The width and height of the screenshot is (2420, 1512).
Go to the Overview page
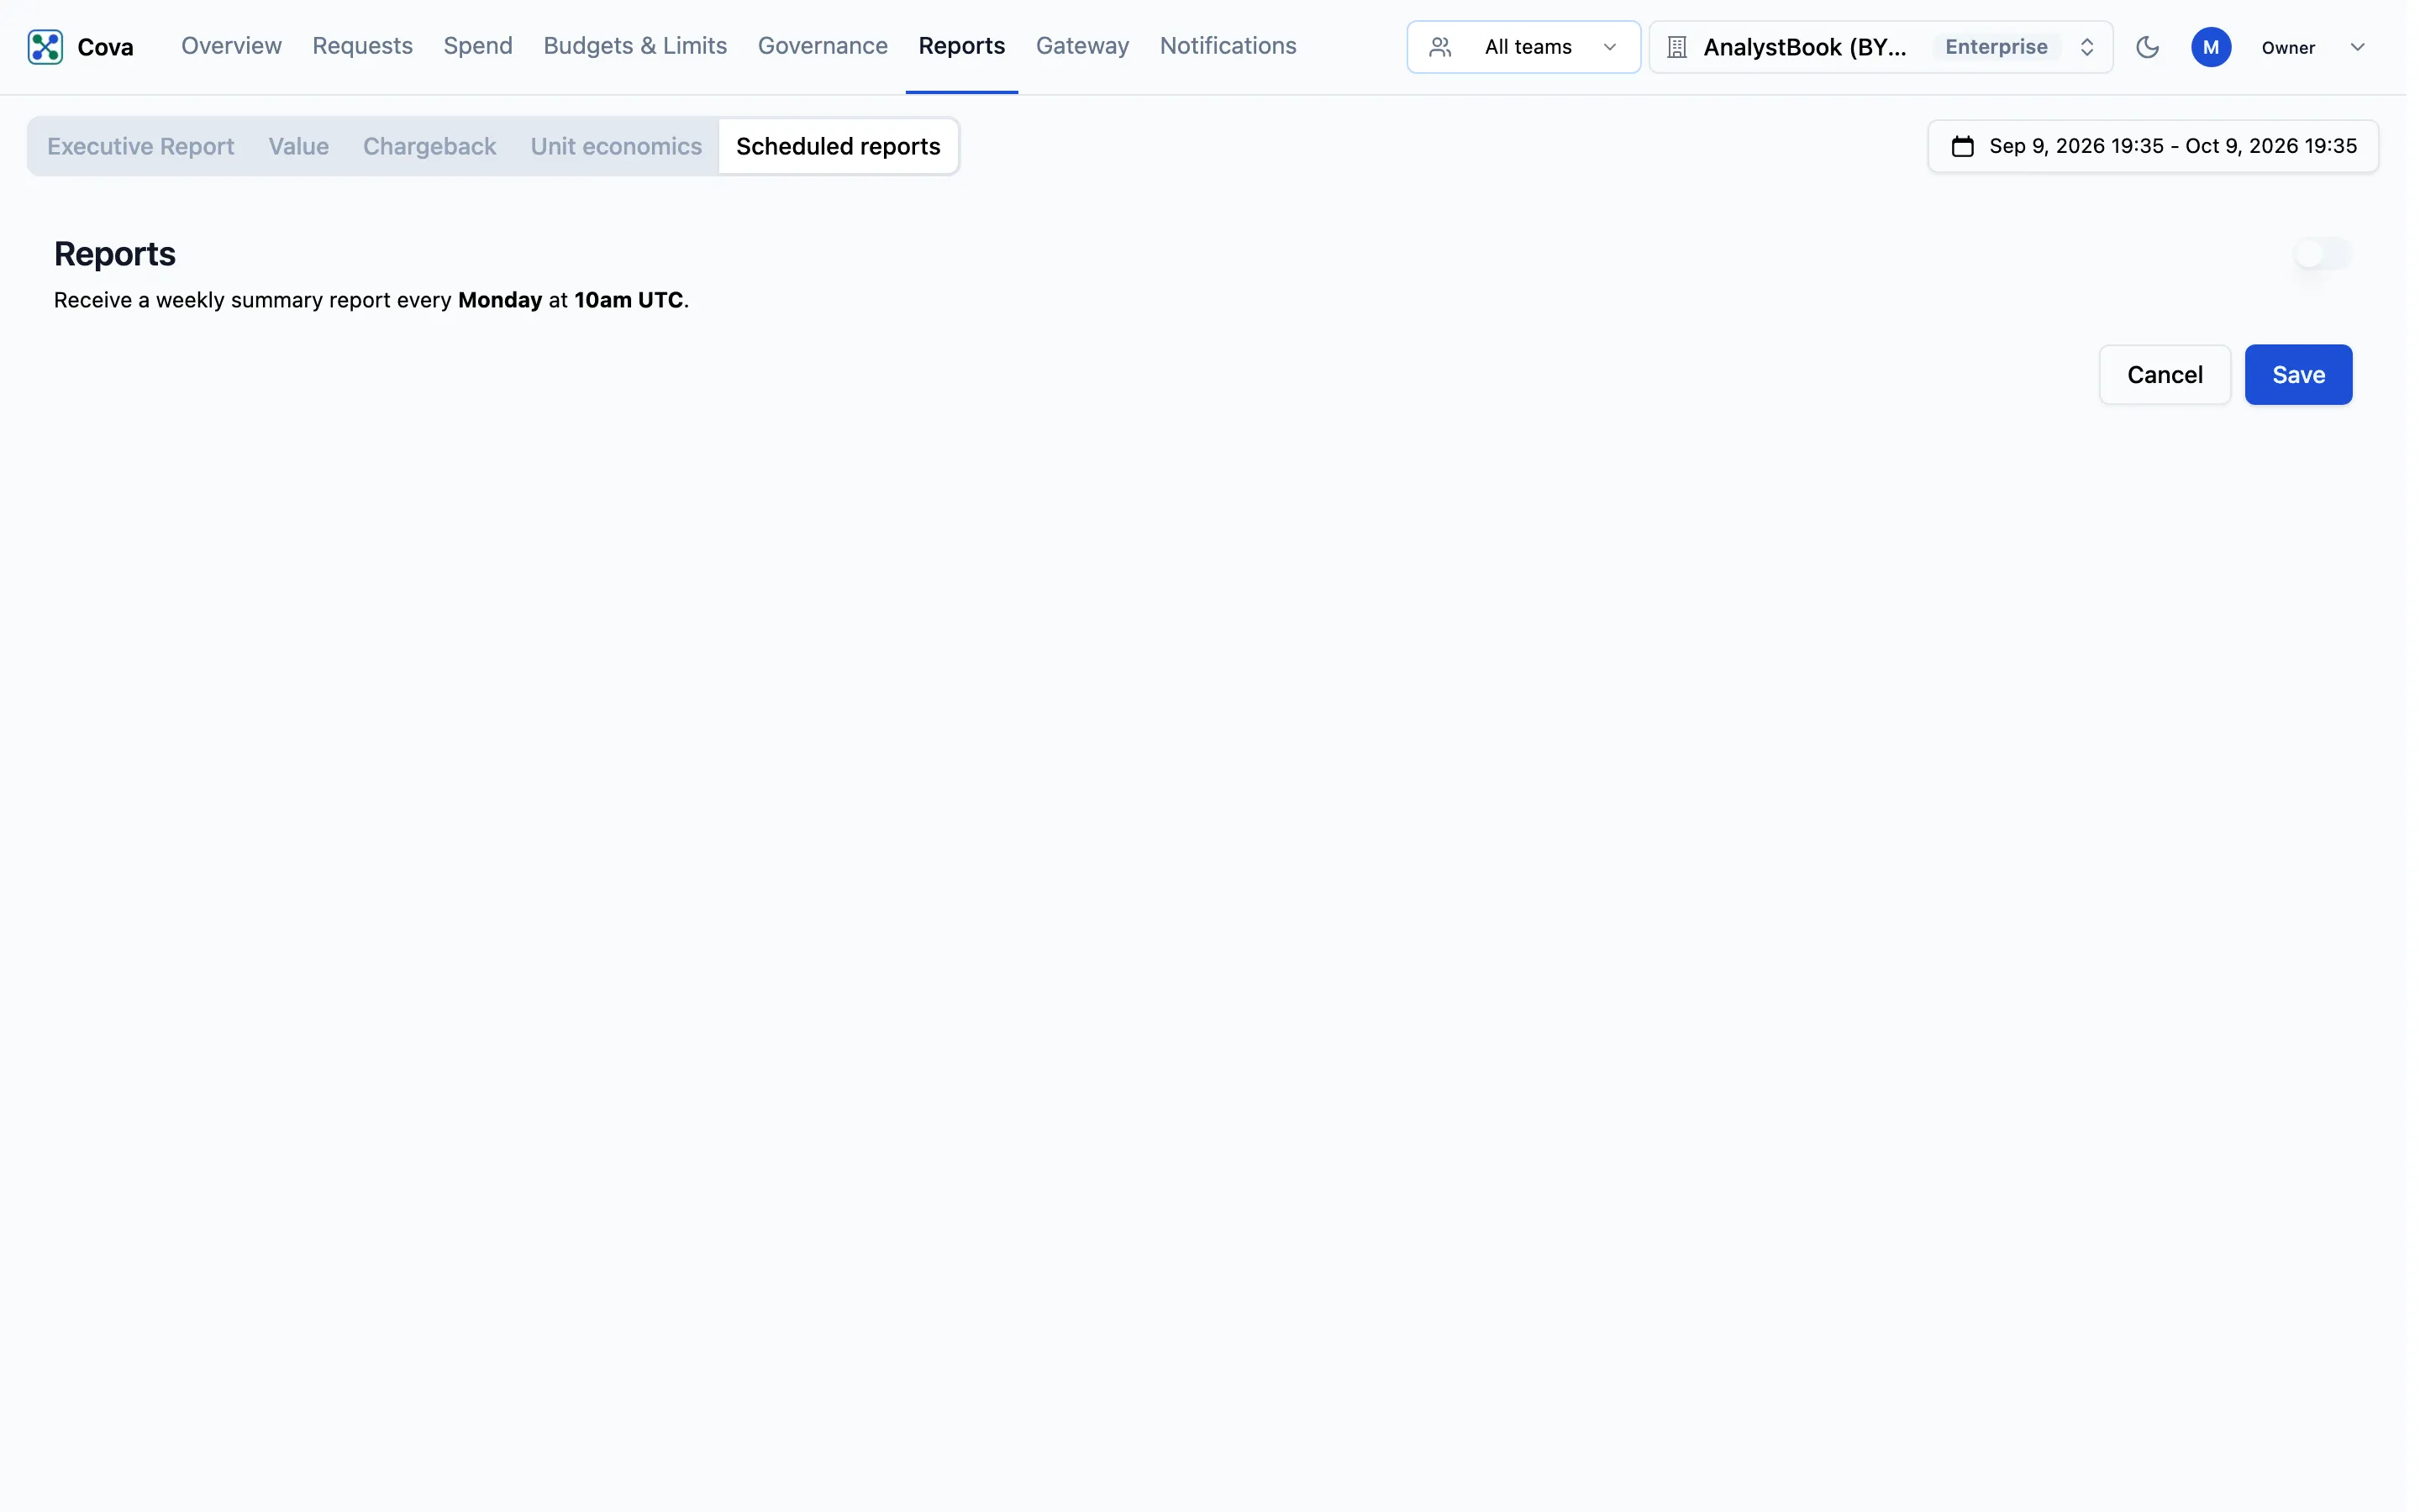point(231,46)
